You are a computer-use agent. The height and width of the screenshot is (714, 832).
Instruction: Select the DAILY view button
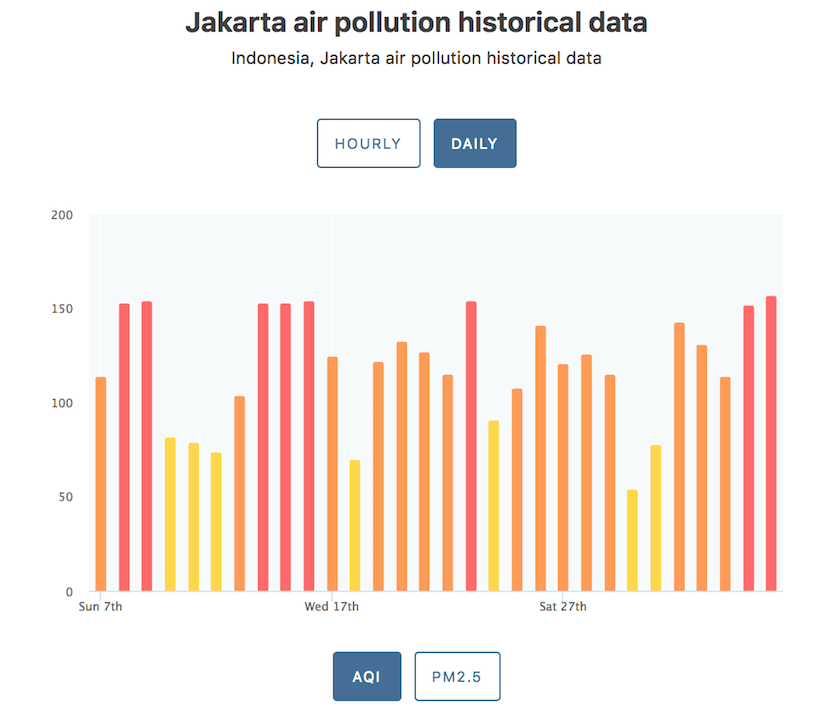(475, 143)
